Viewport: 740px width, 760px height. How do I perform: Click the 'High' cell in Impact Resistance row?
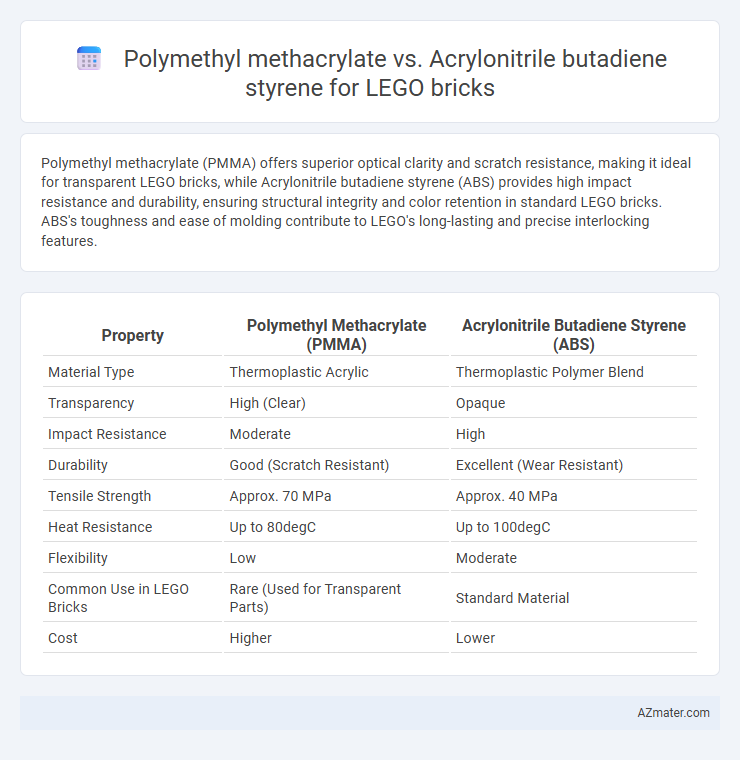(x=470, y=434)
